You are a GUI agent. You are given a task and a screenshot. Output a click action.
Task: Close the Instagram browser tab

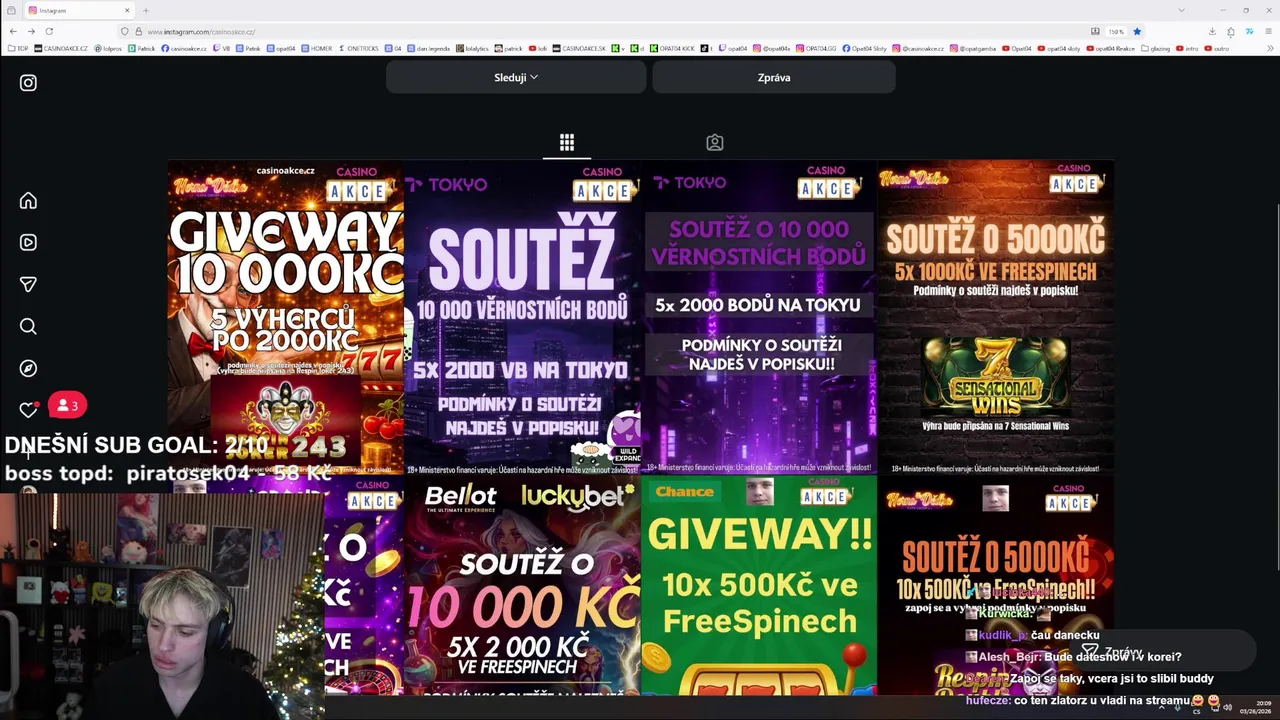pos(127,10)
